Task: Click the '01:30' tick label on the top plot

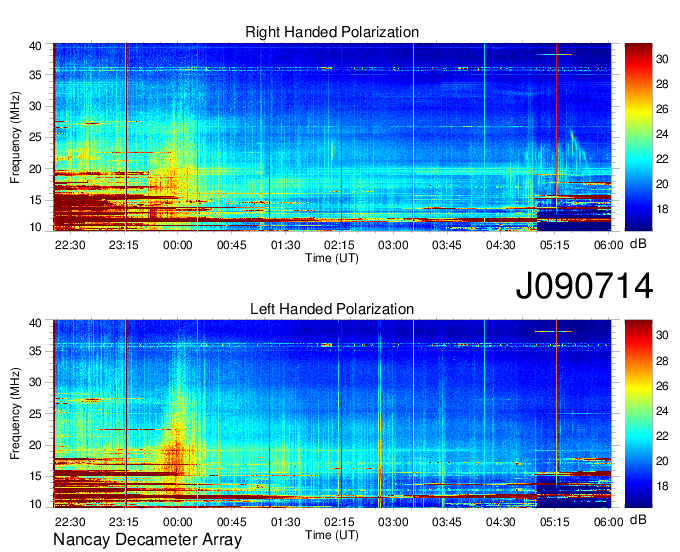Action: [x=285, y=245]
